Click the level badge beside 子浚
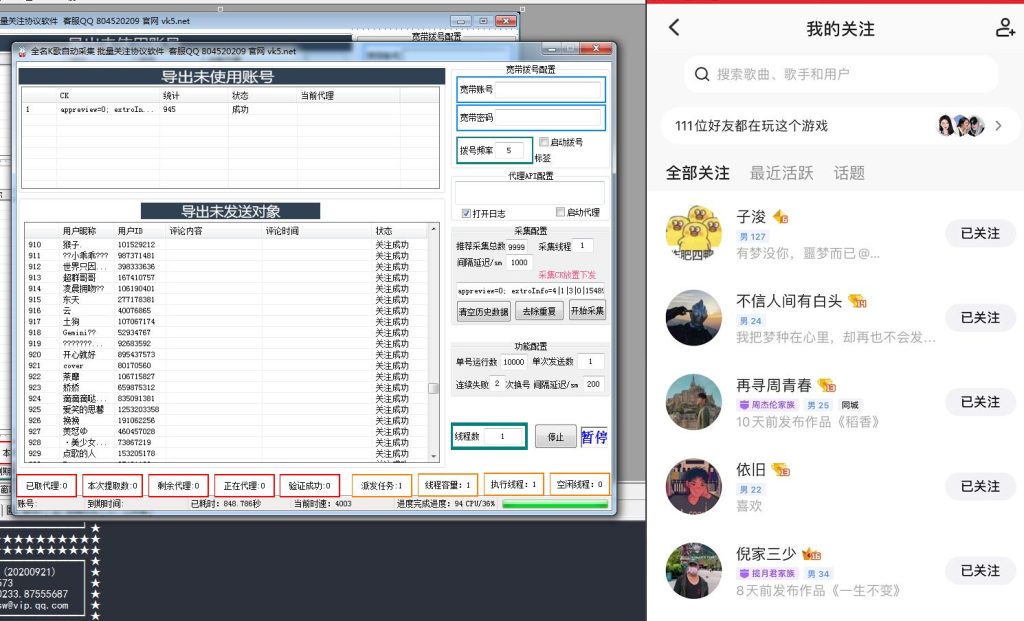 781,217
